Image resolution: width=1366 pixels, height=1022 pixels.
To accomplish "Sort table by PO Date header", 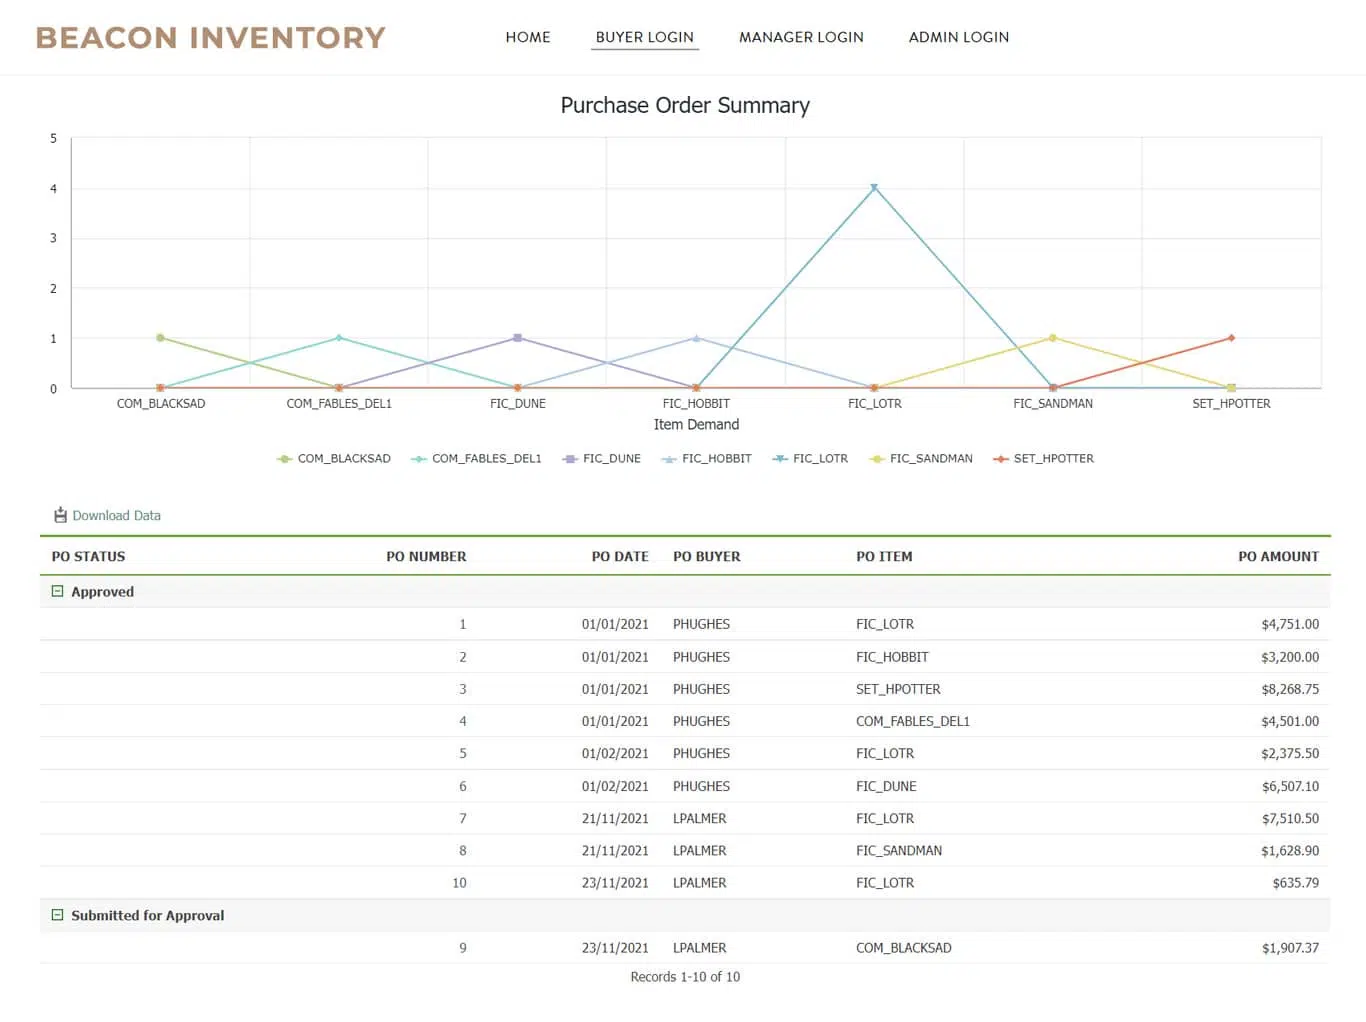I will click(x=619, y=556).
